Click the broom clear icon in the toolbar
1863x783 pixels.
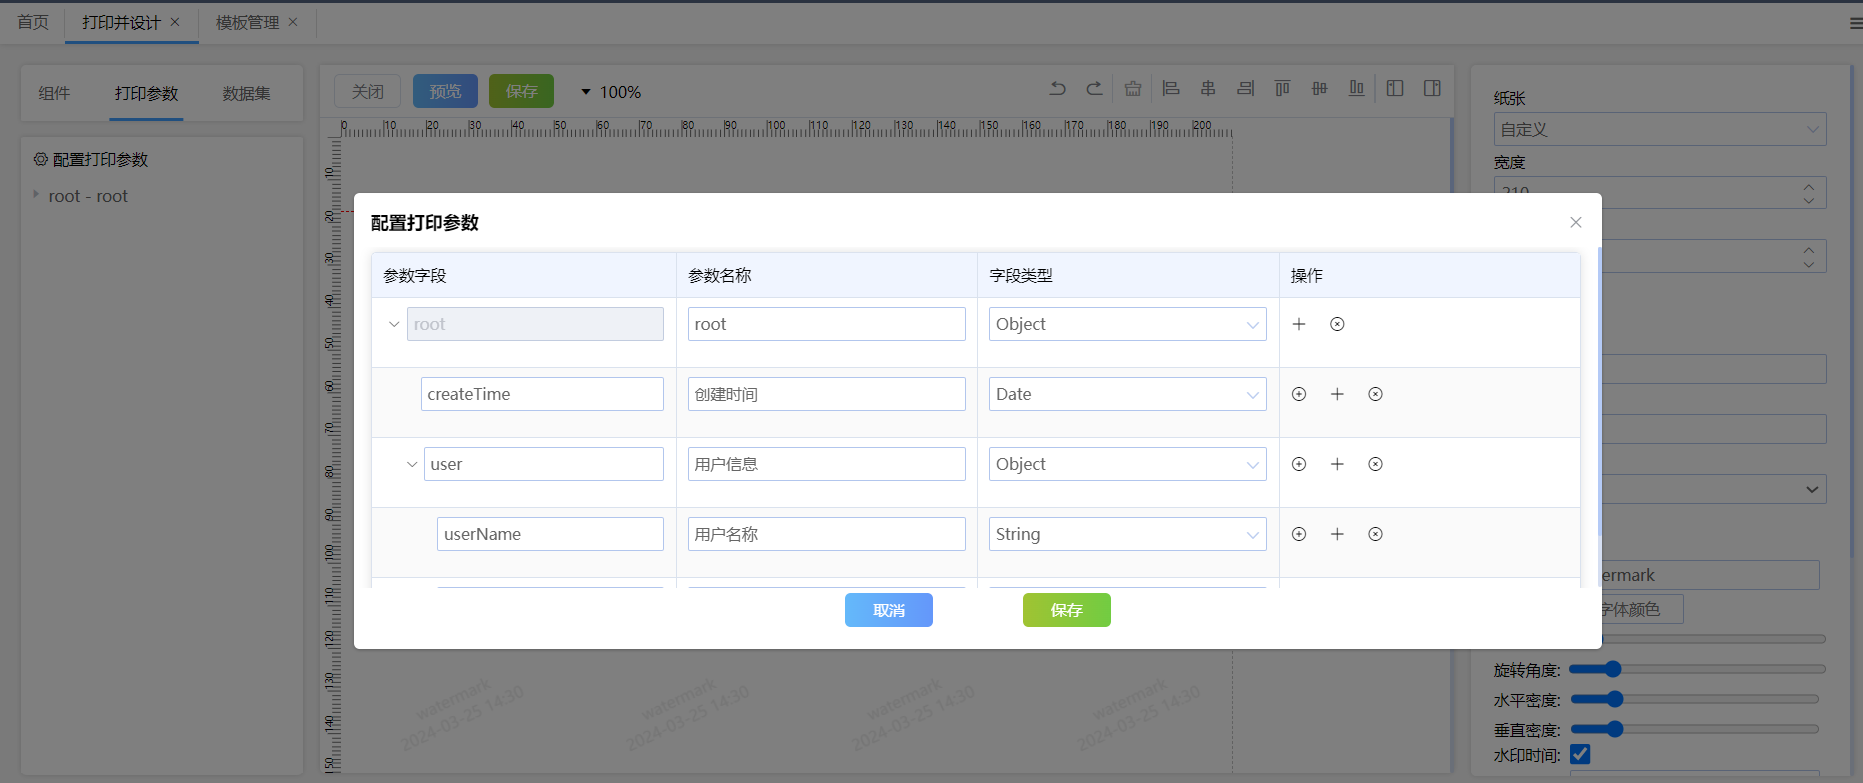[x=1132, y=89]
